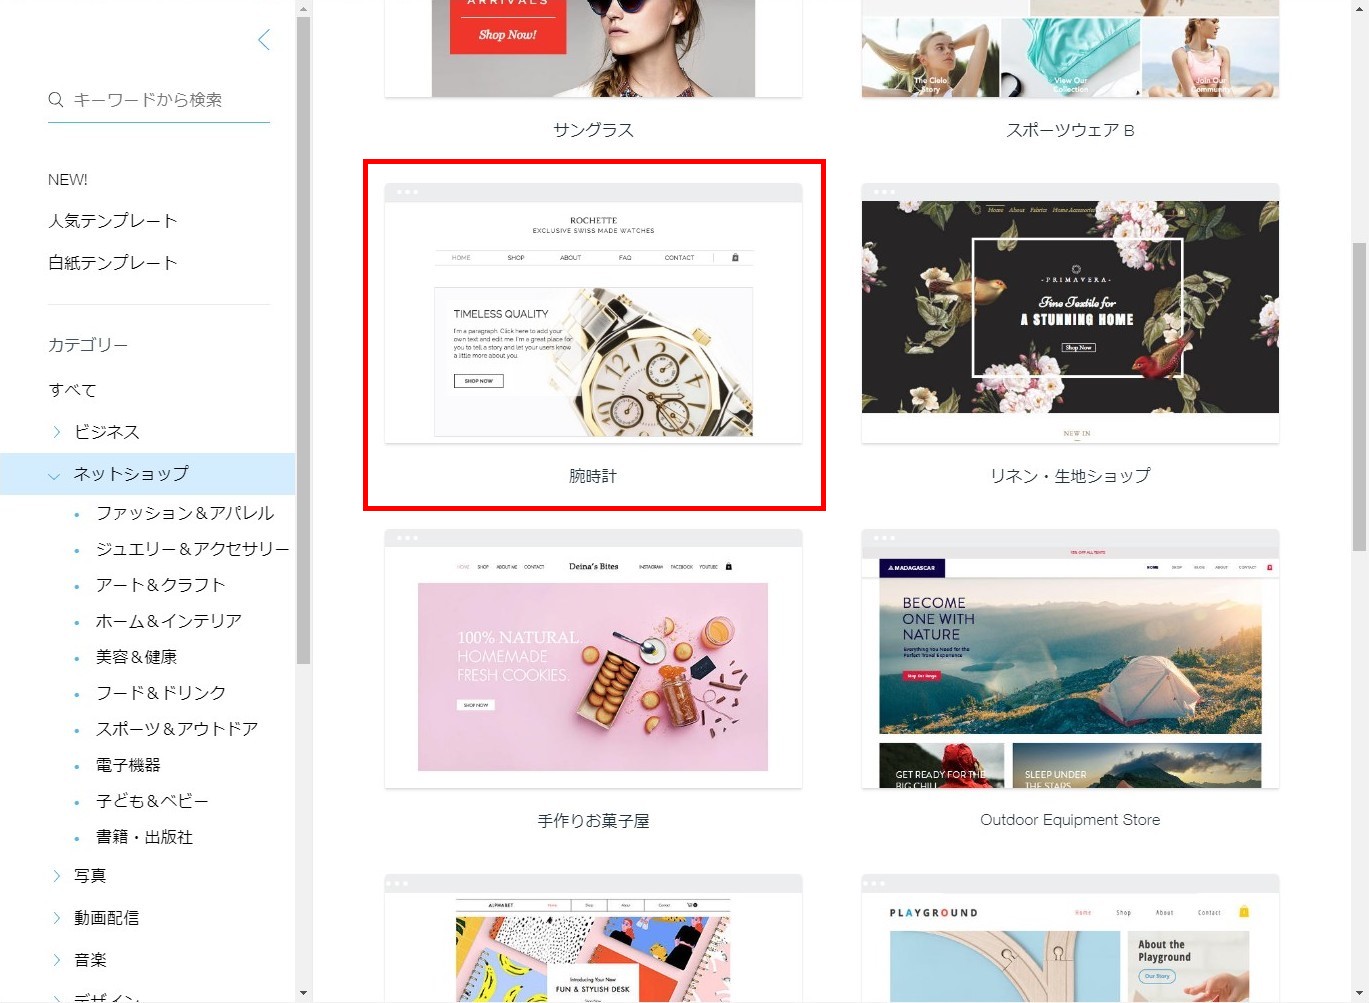Click the サングラス template title
Image resolution: width=1369 pixels, height=1003 pixels.
593,130
